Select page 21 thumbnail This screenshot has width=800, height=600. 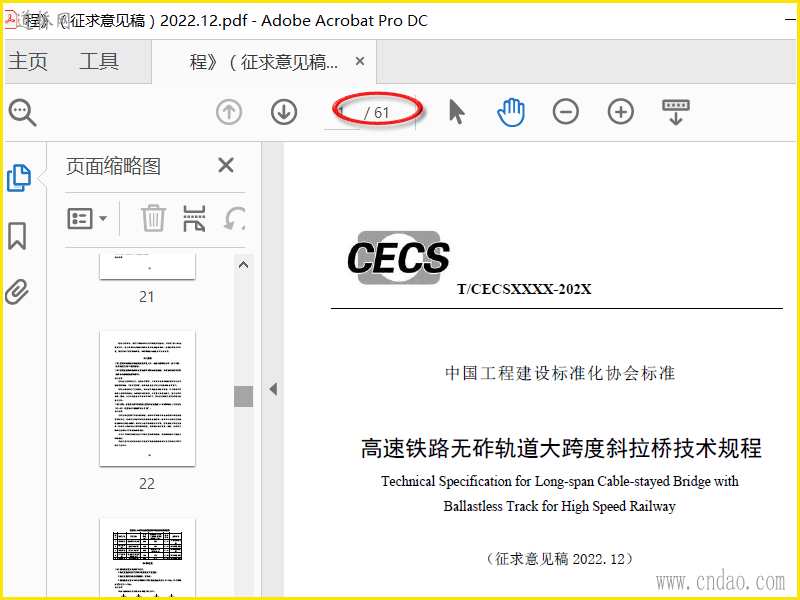tap(147, 266)
